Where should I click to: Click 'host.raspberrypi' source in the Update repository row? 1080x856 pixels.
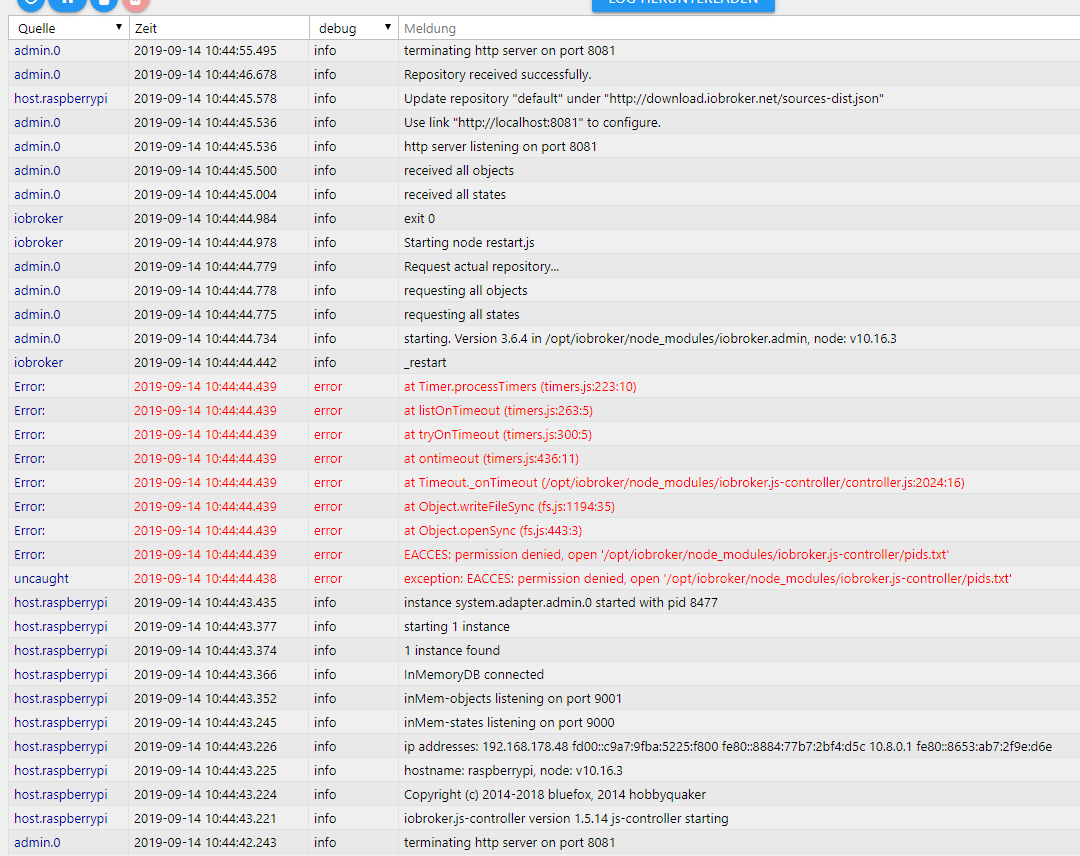[61, 98]
